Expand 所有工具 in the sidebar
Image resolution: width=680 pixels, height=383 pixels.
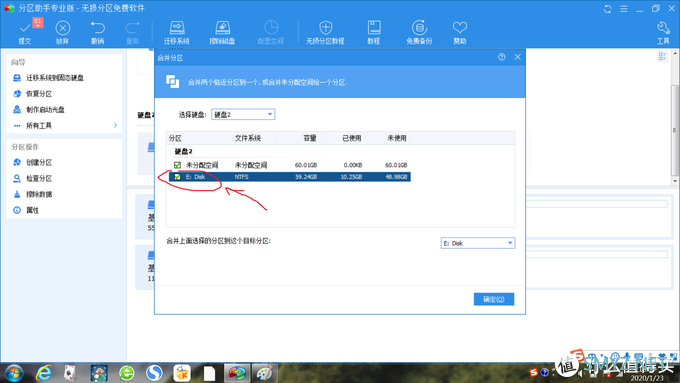click(x=65, y=125)
